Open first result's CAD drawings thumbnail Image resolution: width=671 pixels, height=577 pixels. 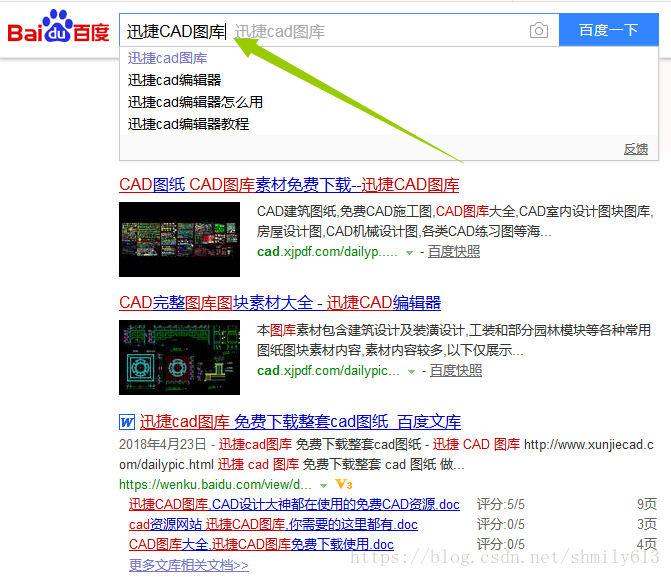tap(179, 239)
